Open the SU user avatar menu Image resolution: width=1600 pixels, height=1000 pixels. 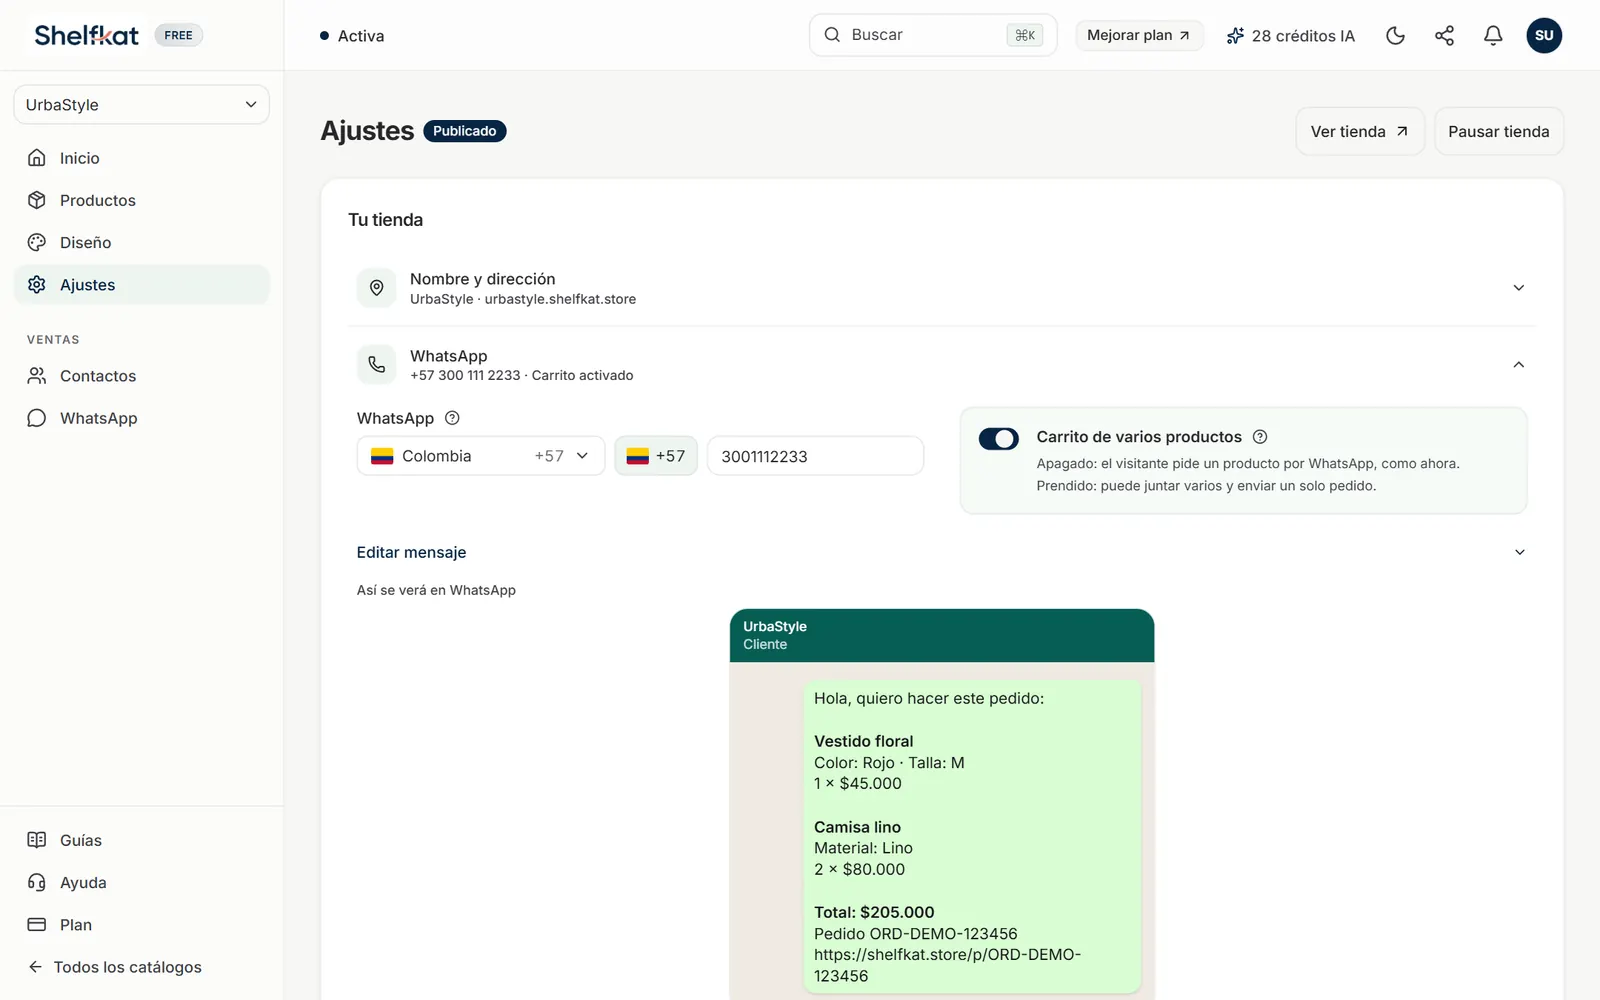pos(1544,36)
